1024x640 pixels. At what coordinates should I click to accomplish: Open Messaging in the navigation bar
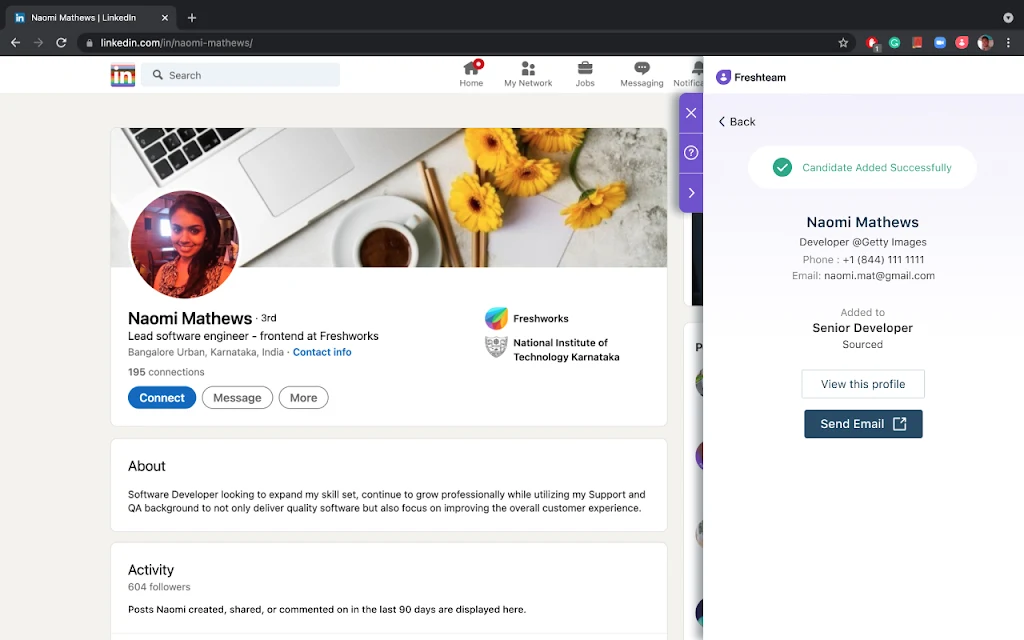[x=641, y=74]
